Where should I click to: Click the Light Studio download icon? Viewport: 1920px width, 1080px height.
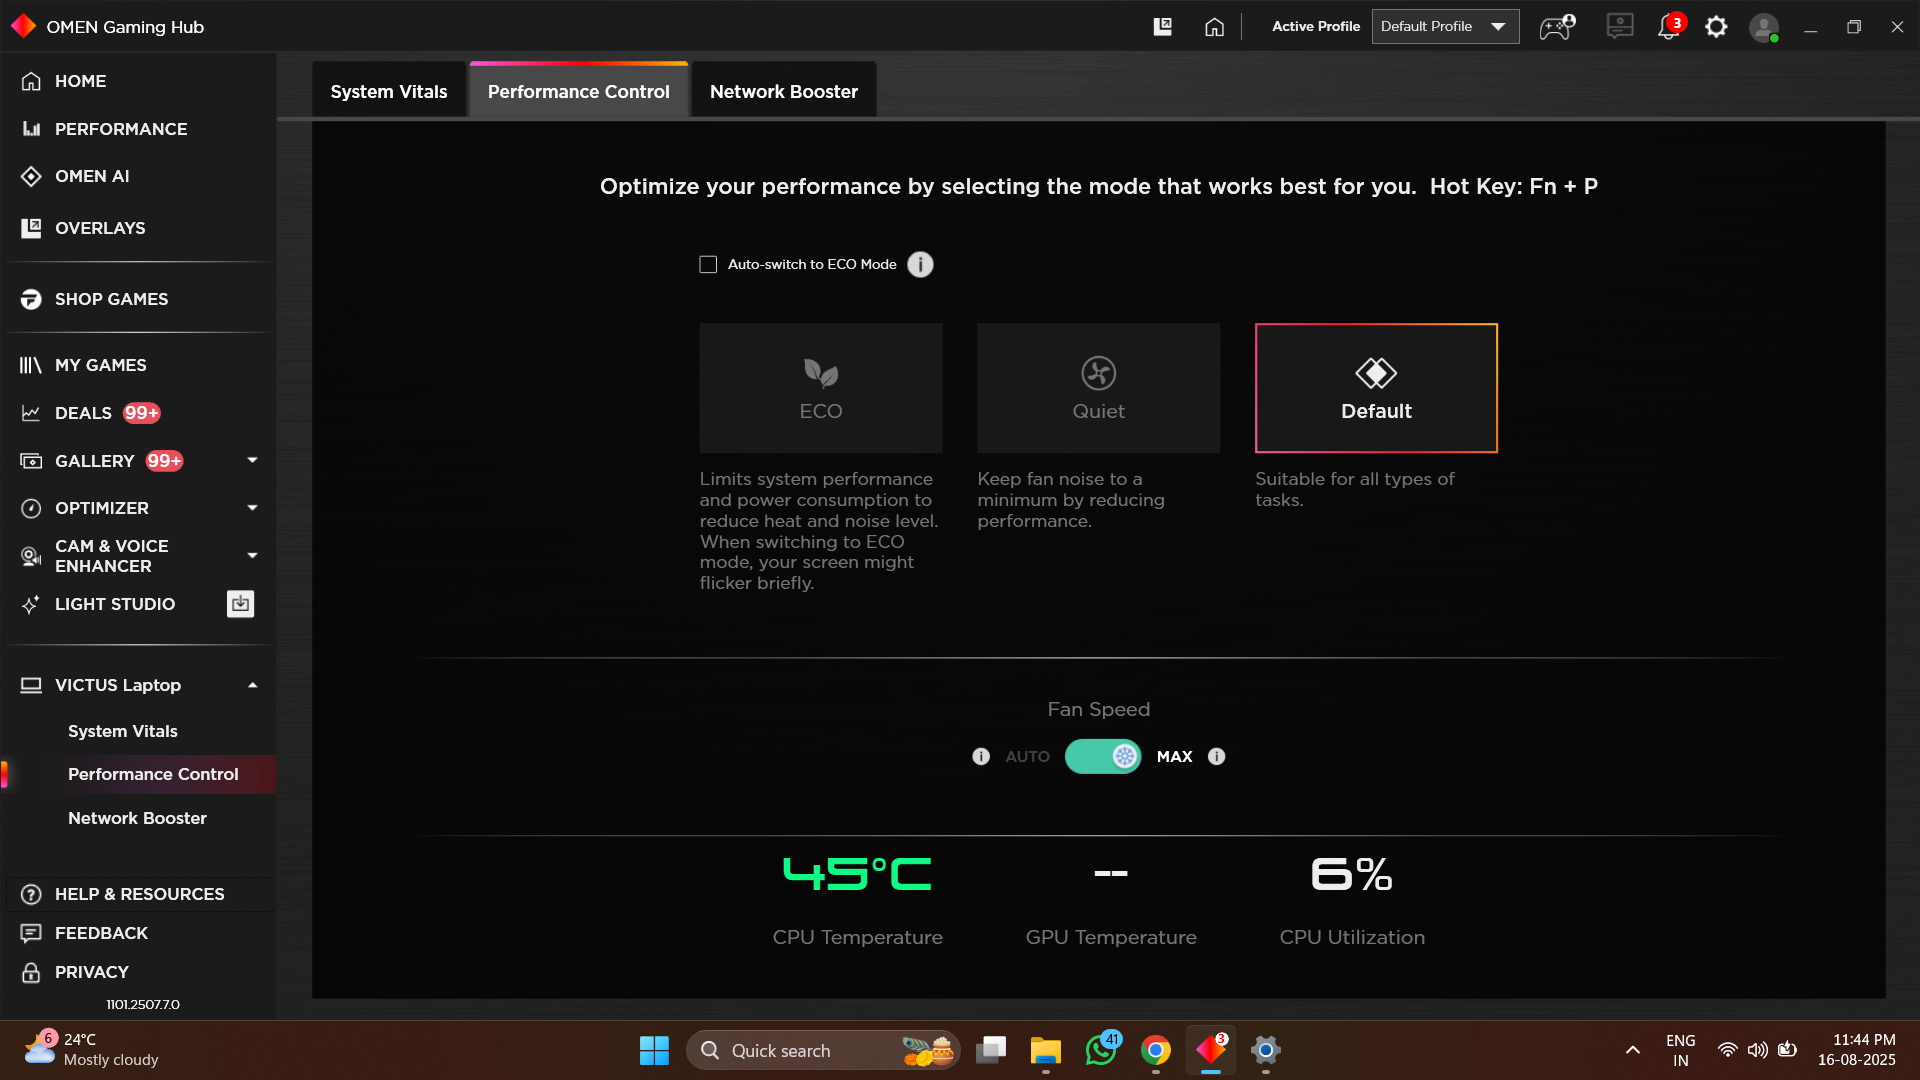[x=240, y=604]
